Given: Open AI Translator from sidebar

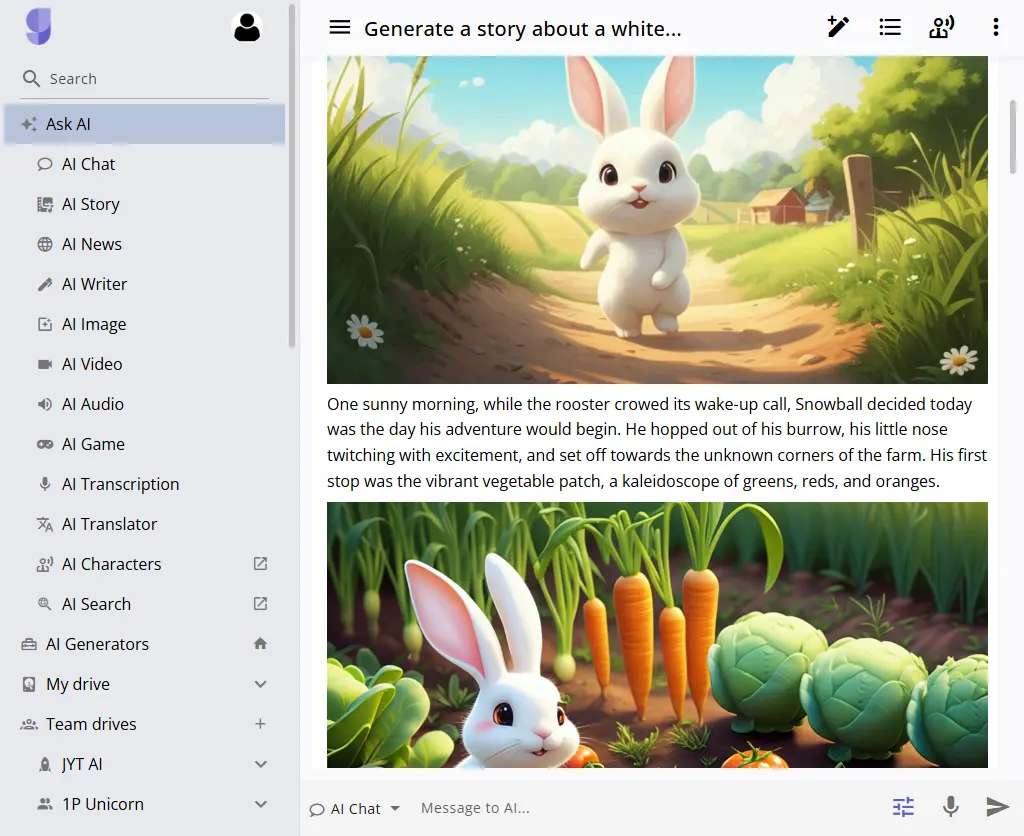Looking at the screenshot, I should (x=144, y=524).
